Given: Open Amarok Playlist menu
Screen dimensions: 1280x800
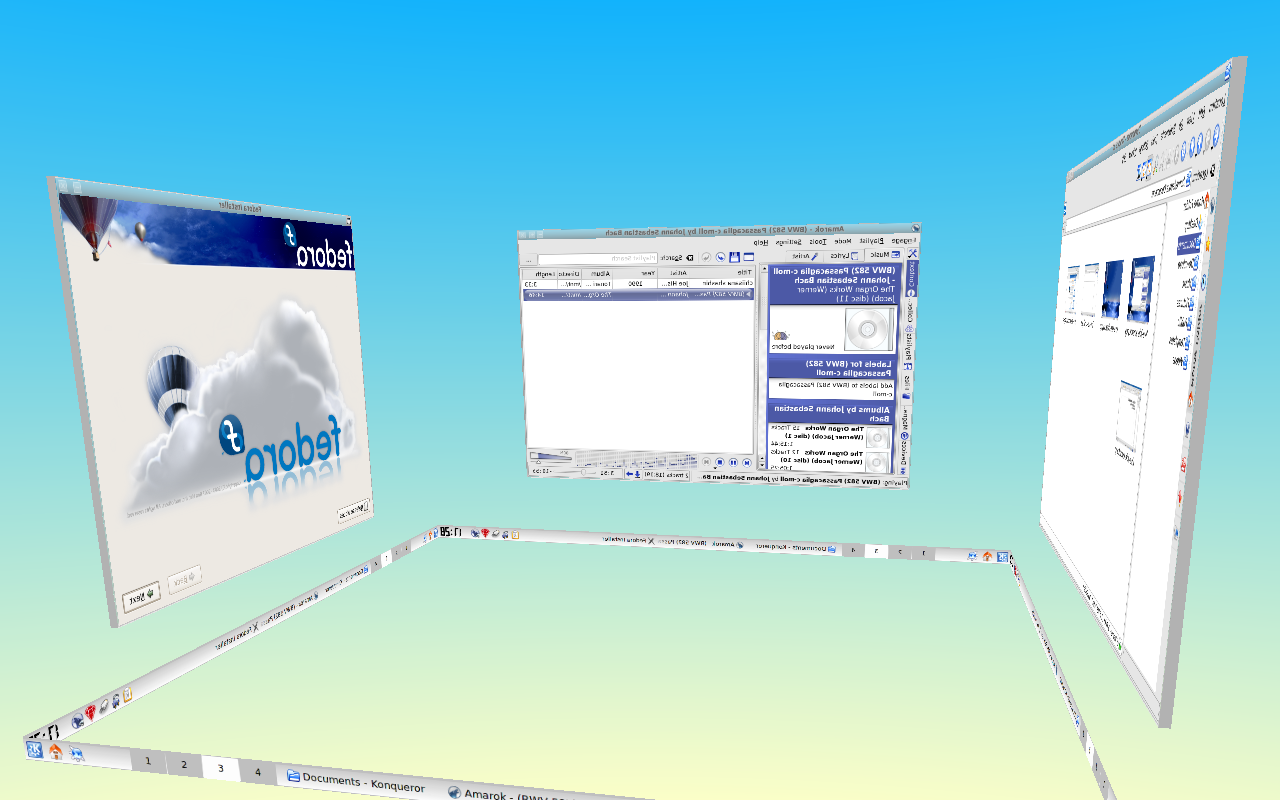Looking at the screenshot, I should pyautogui.click(x=871, y=241).
